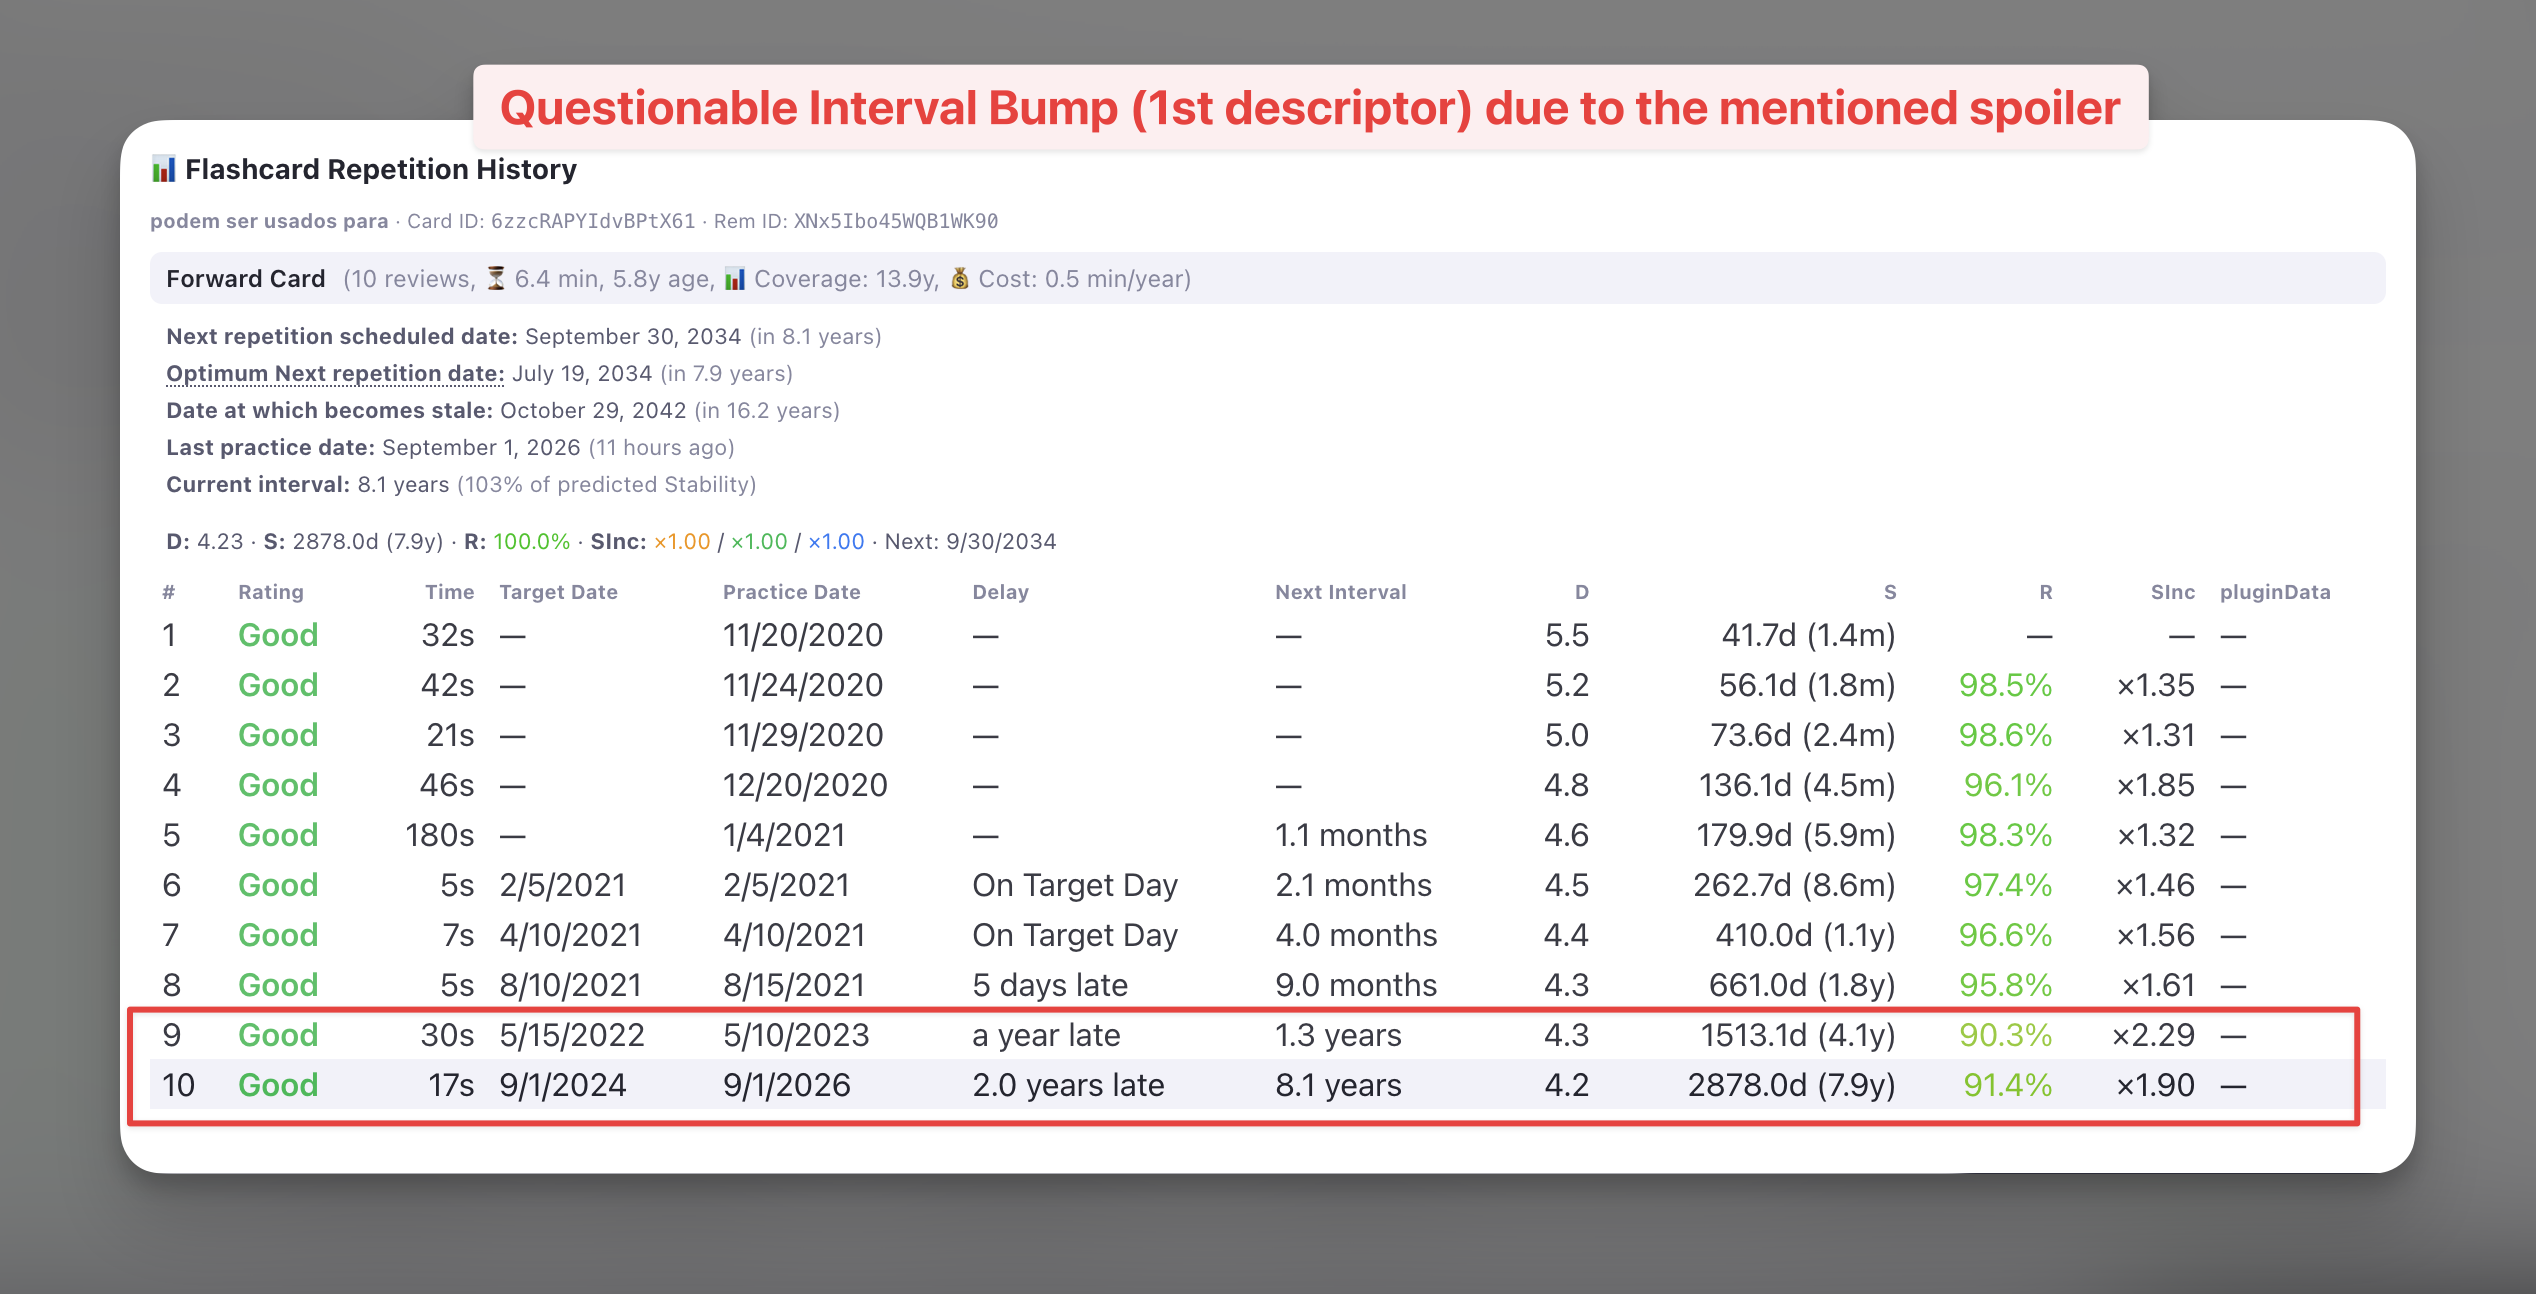Image resolution: width=2536 pixels, height=1294 pixels.
Task: Click the Current interval 8.1 years line
Action: coord(461,484)
